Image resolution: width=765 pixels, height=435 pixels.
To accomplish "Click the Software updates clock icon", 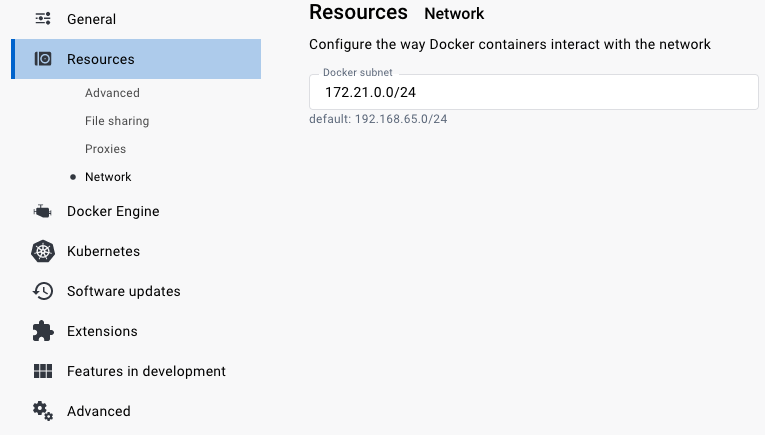I will pos(42,291).
